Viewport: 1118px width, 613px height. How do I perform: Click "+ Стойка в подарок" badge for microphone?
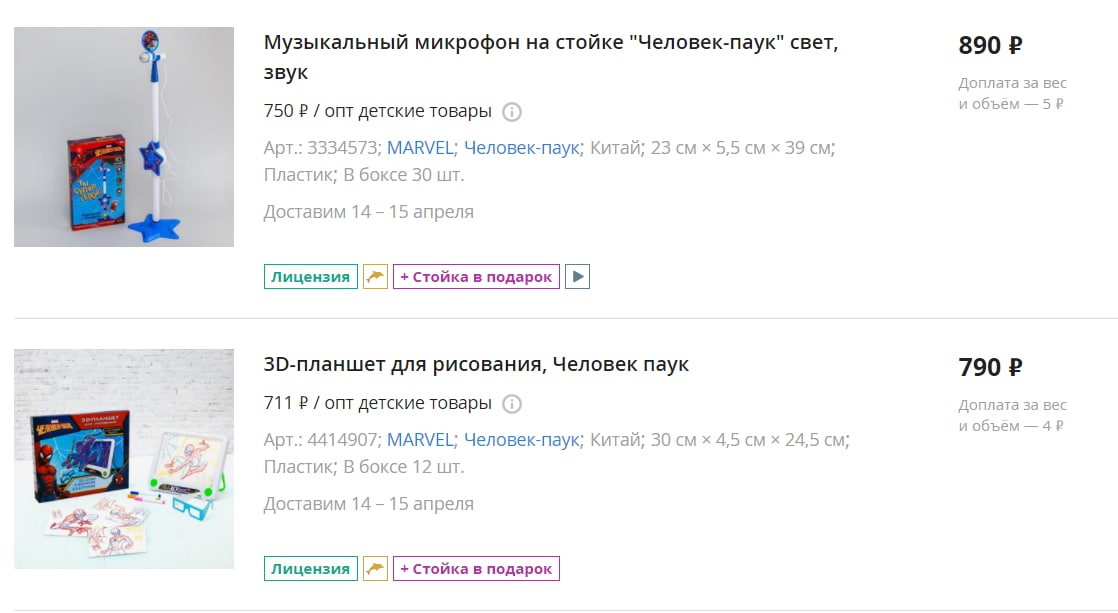point(476,277)
